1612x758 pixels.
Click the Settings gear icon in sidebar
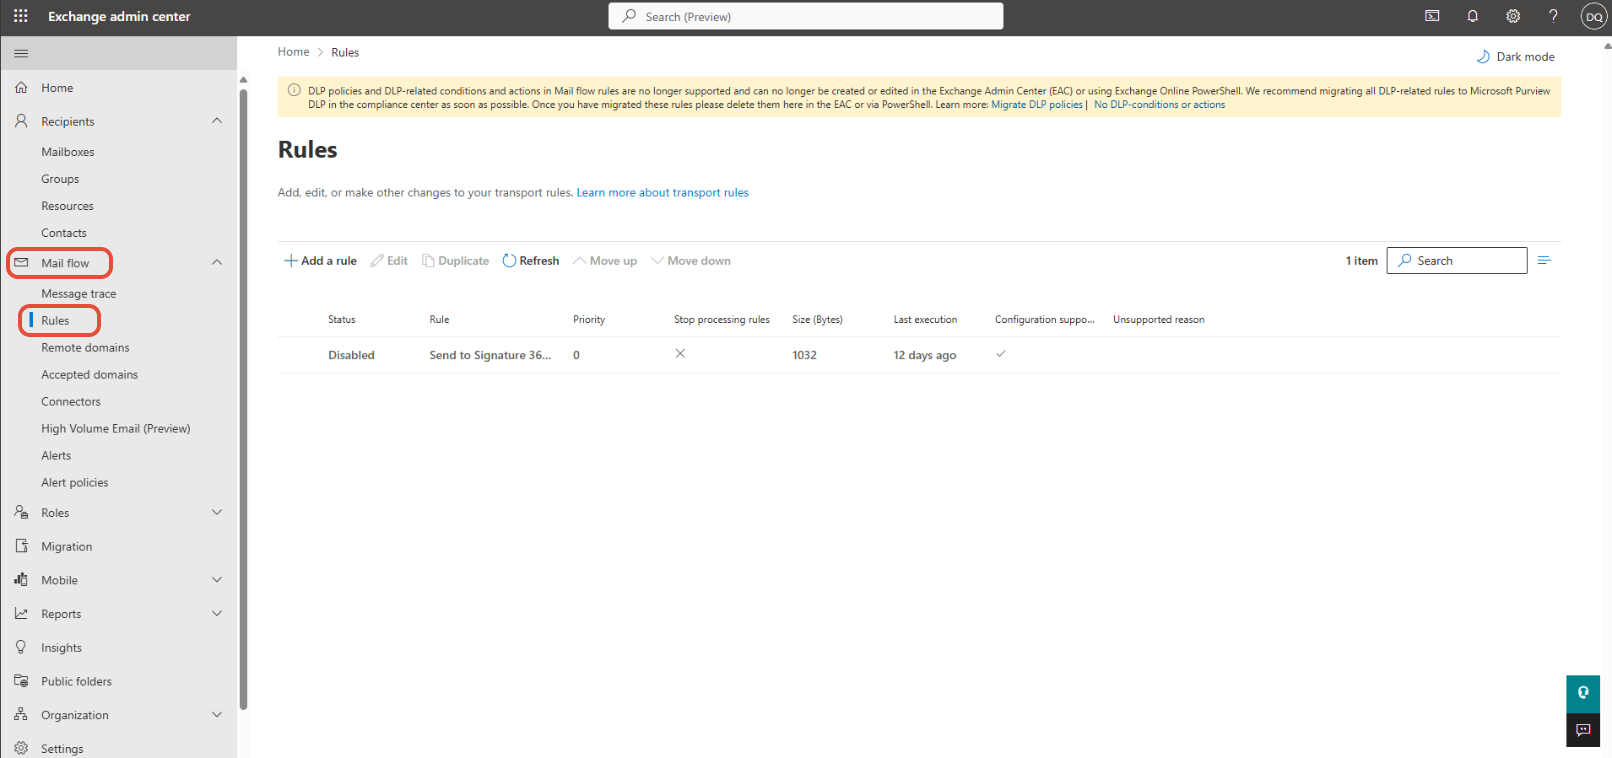point(21,748)
